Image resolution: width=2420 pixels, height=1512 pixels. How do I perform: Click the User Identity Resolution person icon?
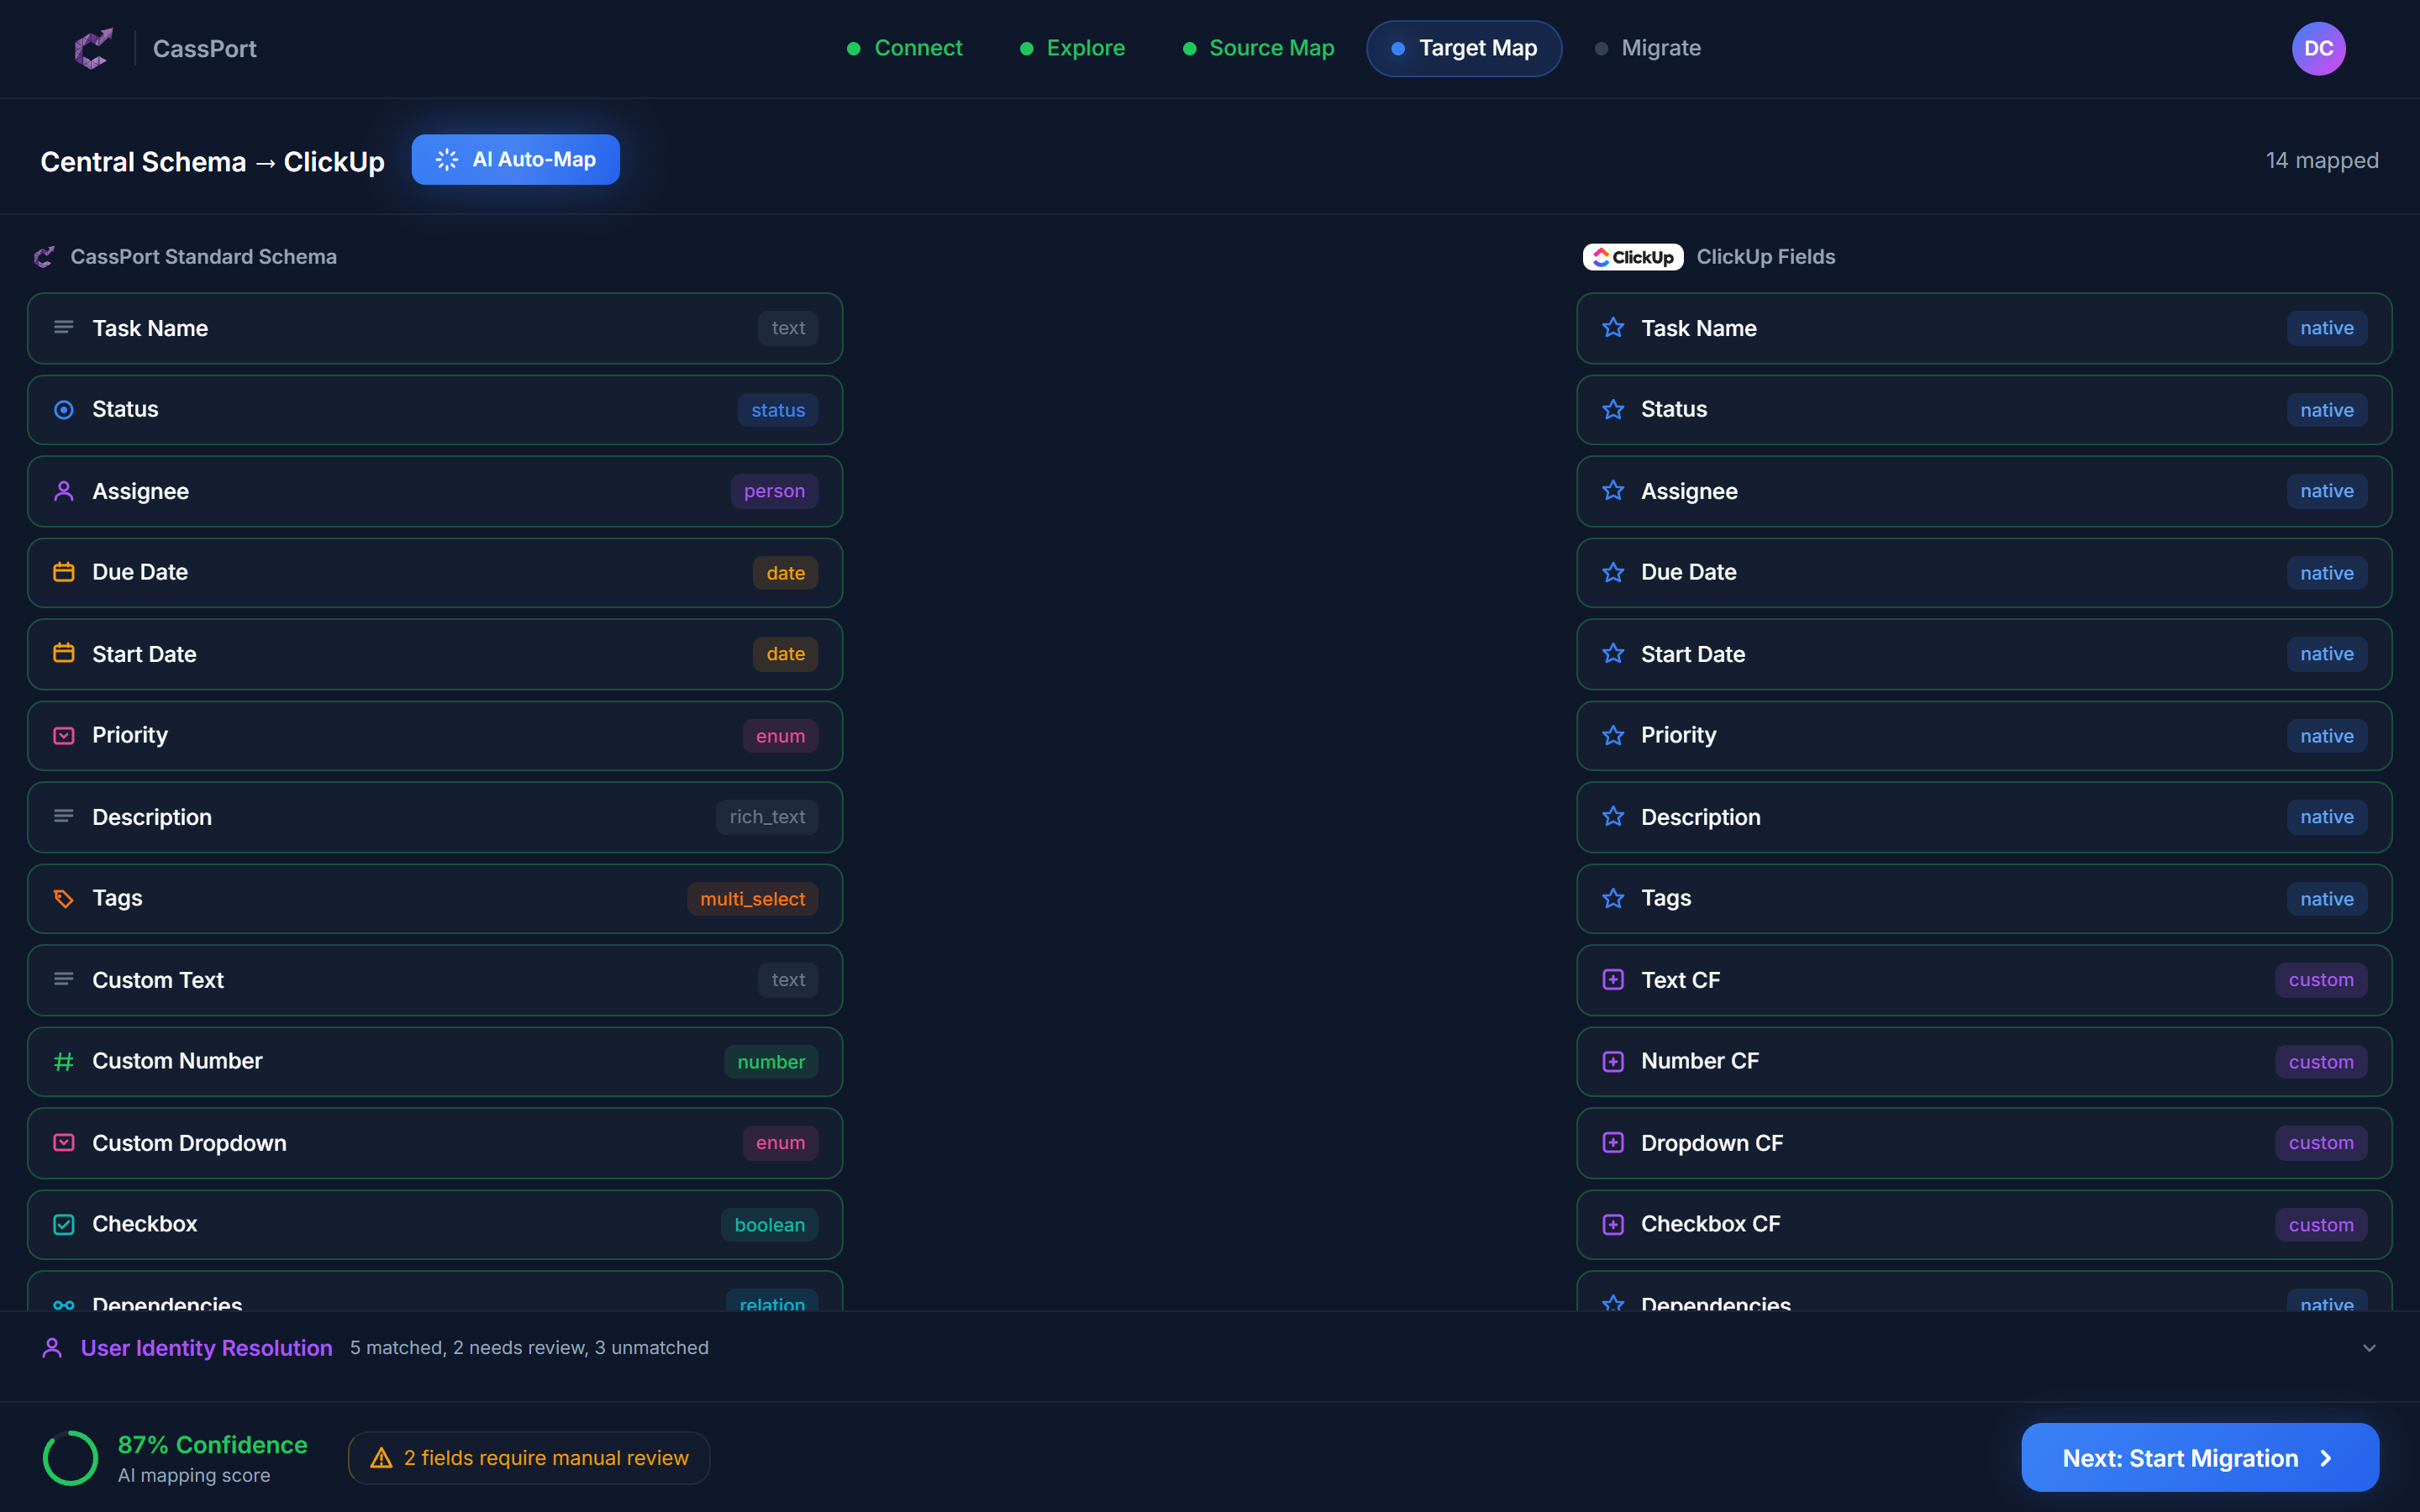click(52, 1347)
